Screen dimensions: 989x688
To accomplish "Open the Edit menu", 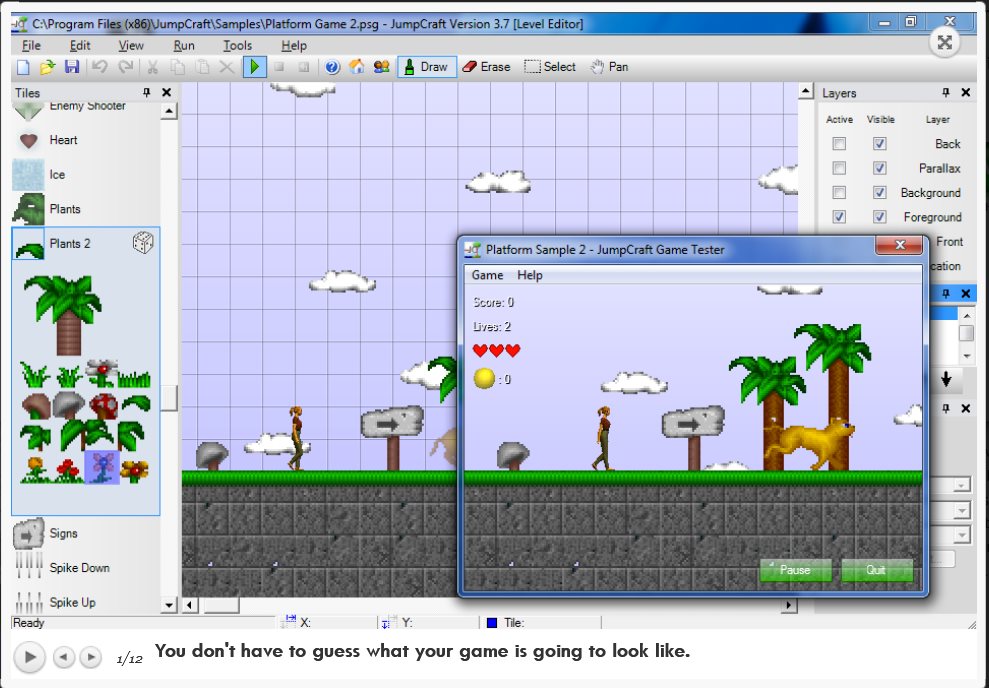I will (x=80, y=45).
